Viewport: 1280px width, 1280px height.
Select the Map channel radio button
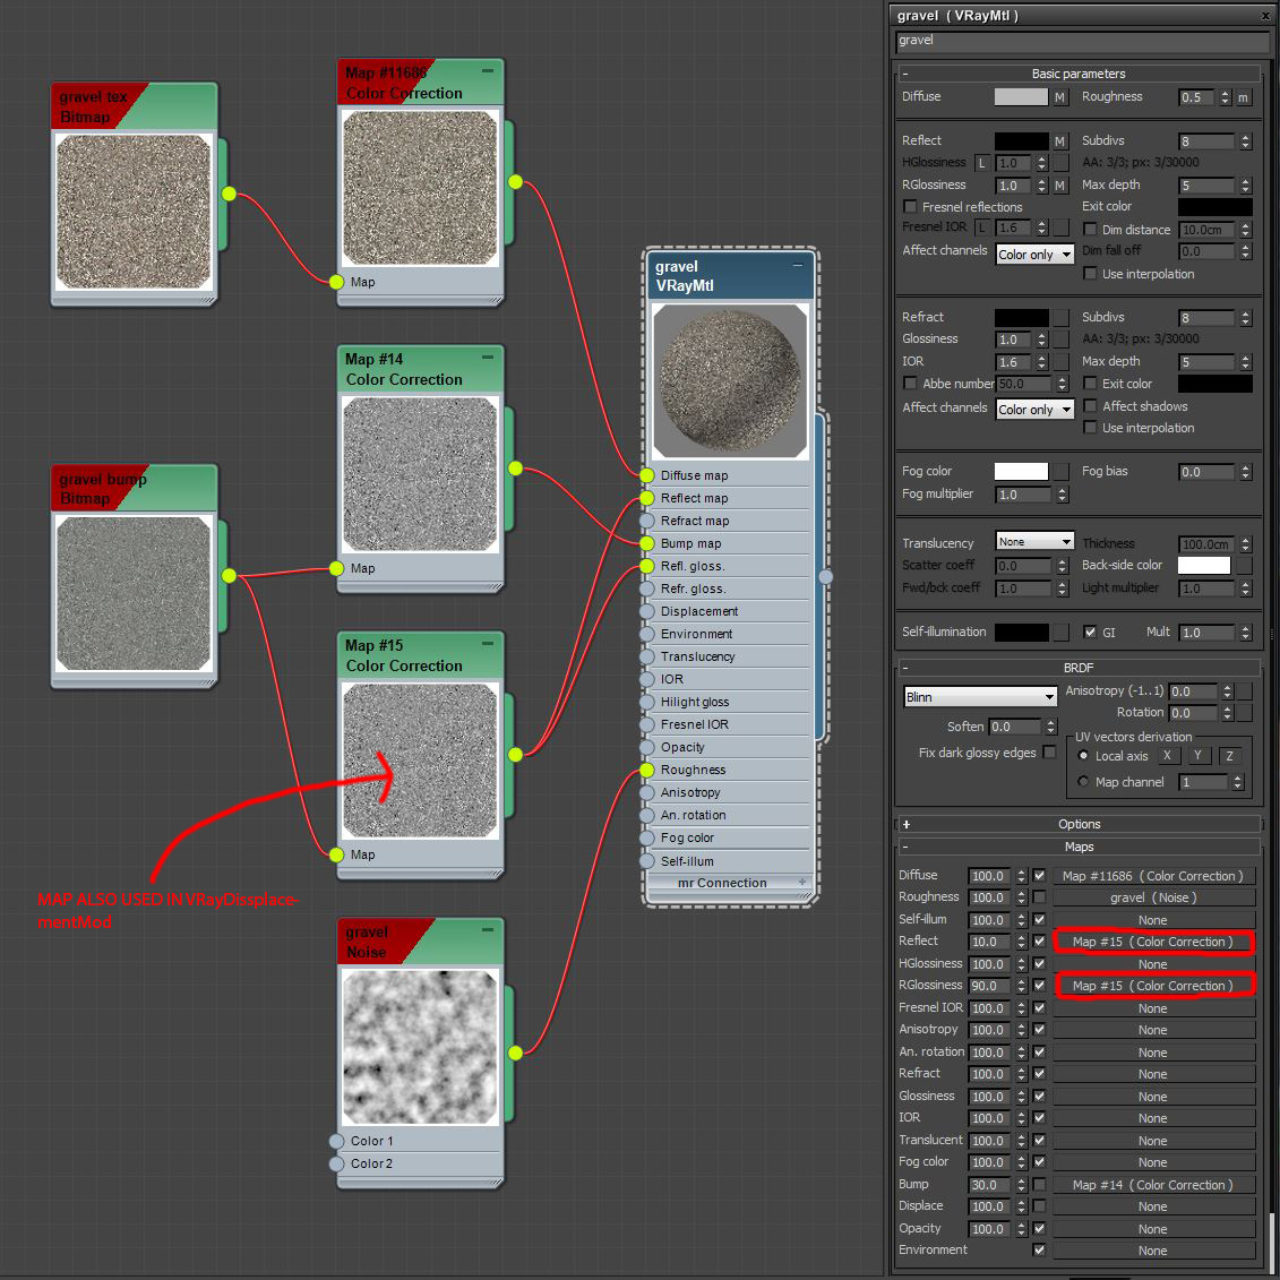pos(1083,781)
